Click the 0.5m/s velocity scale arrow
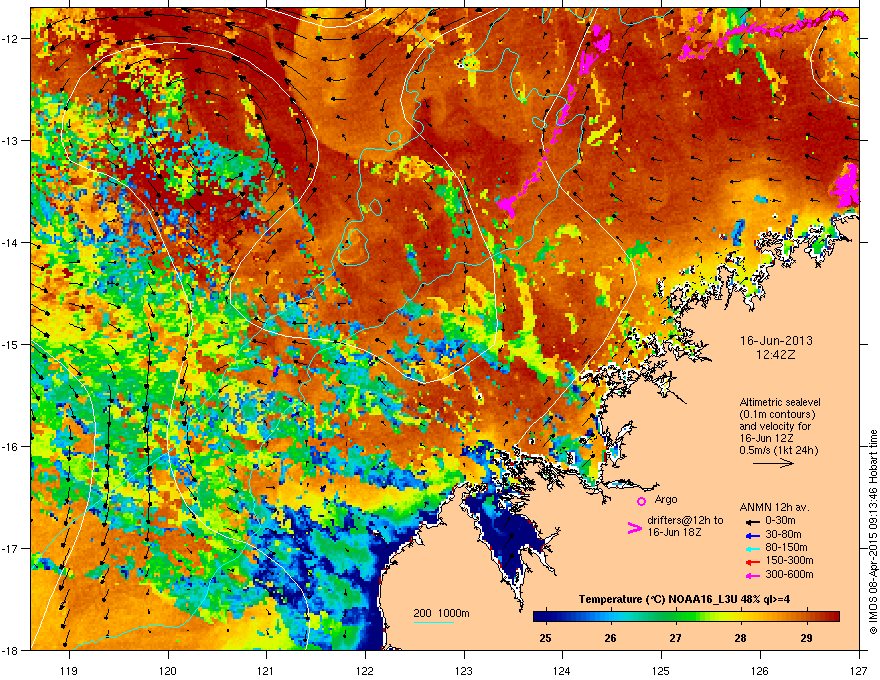Screen dimensions: 880x680 tap(773, 463)
